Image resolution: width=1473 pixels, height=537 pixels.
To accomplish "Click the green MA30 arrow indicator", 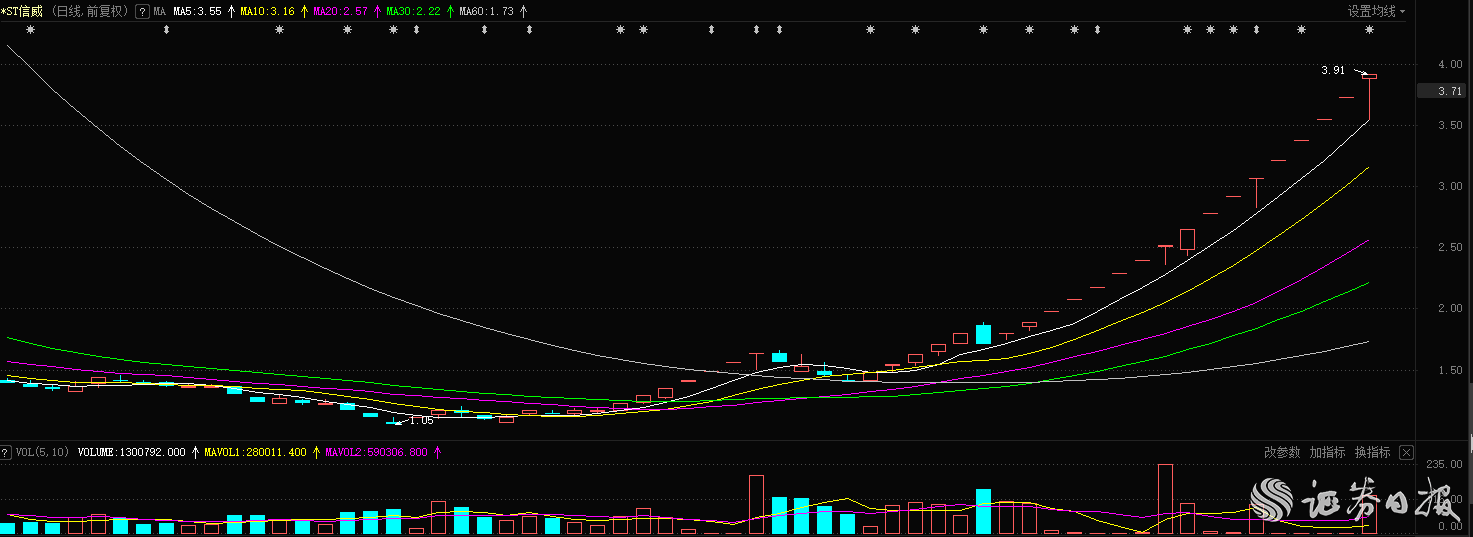I will tap(450, 12).
